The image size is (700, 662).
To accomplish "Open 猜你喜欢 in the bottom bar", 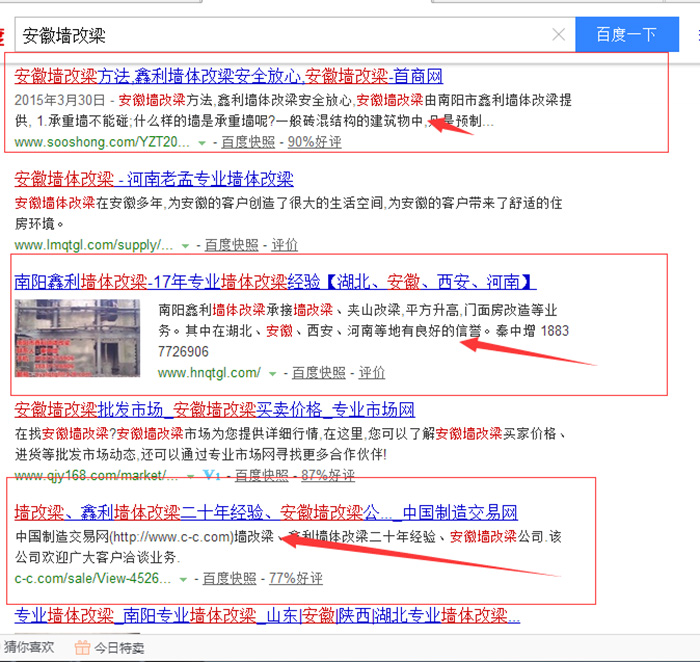I will pyautogui.click(x=29, y=647).
